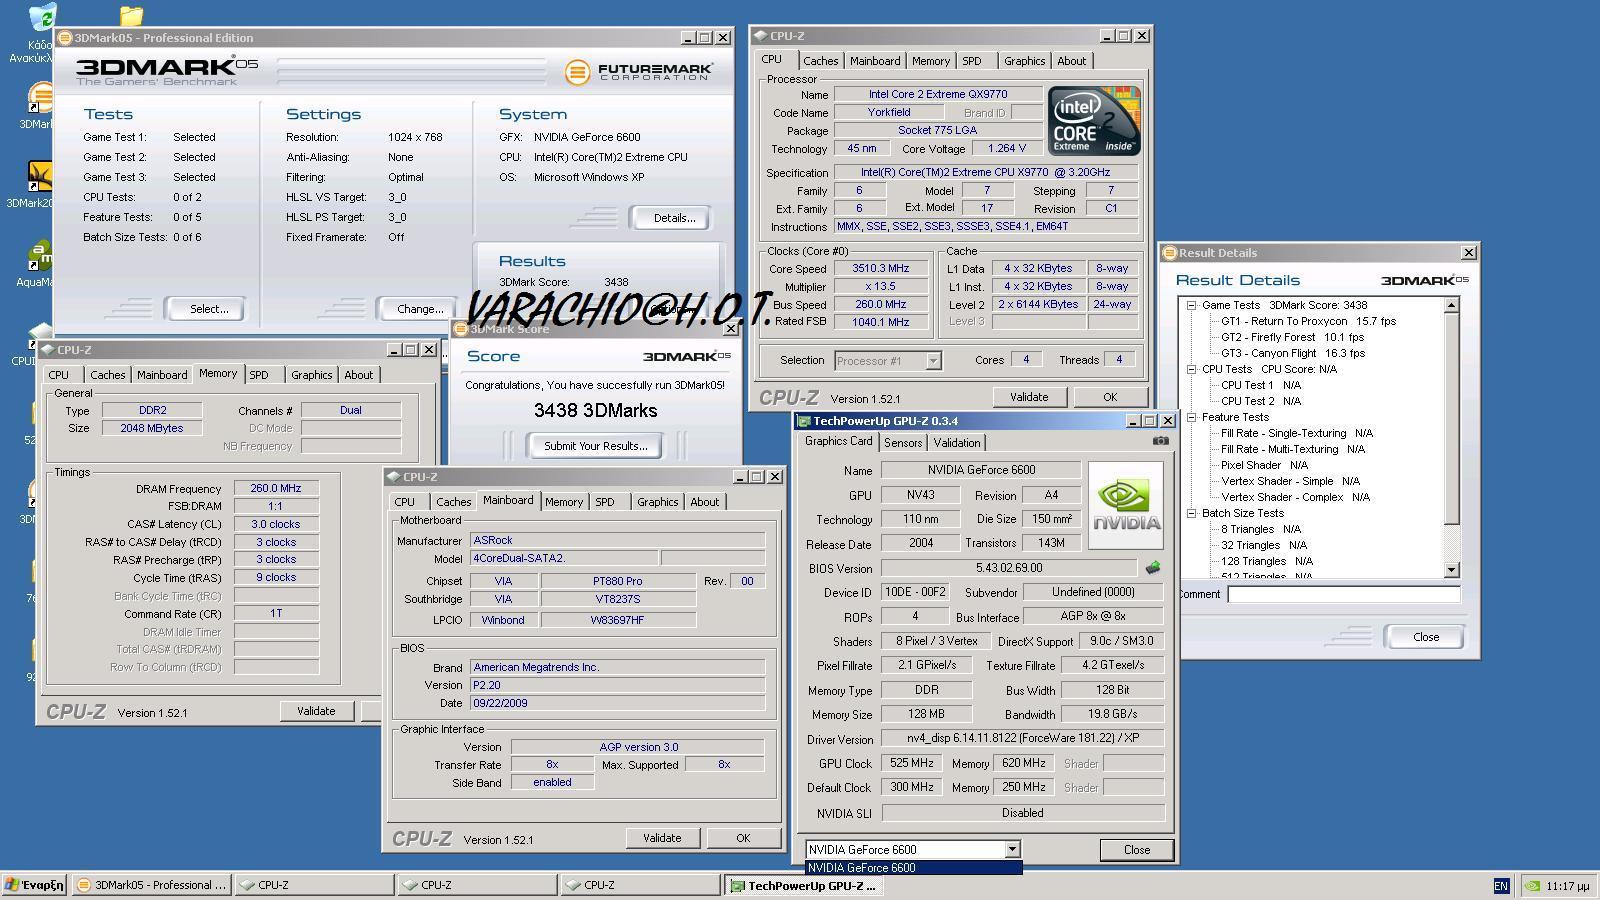Collapse the CPU Tests tree node
The height and width of the screenshot is (900, 1600).
coord(1191,369)
